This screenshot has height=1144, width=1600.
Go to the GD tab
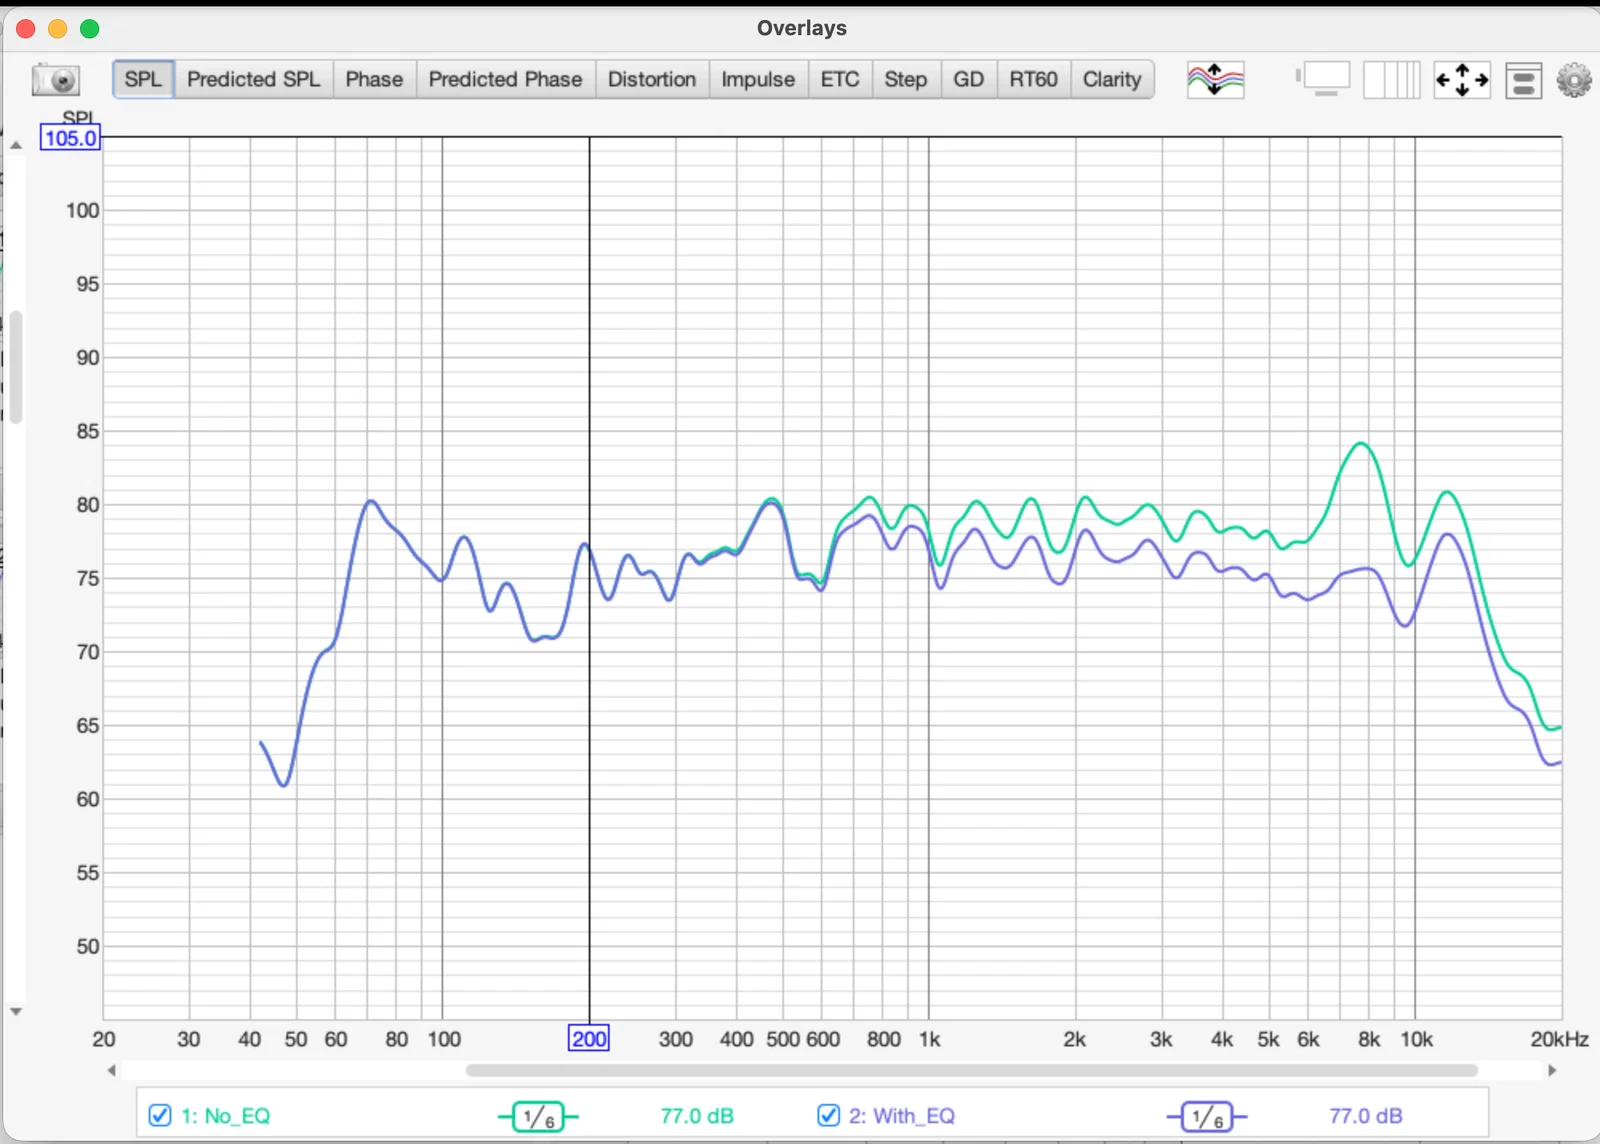pos(969,79)
